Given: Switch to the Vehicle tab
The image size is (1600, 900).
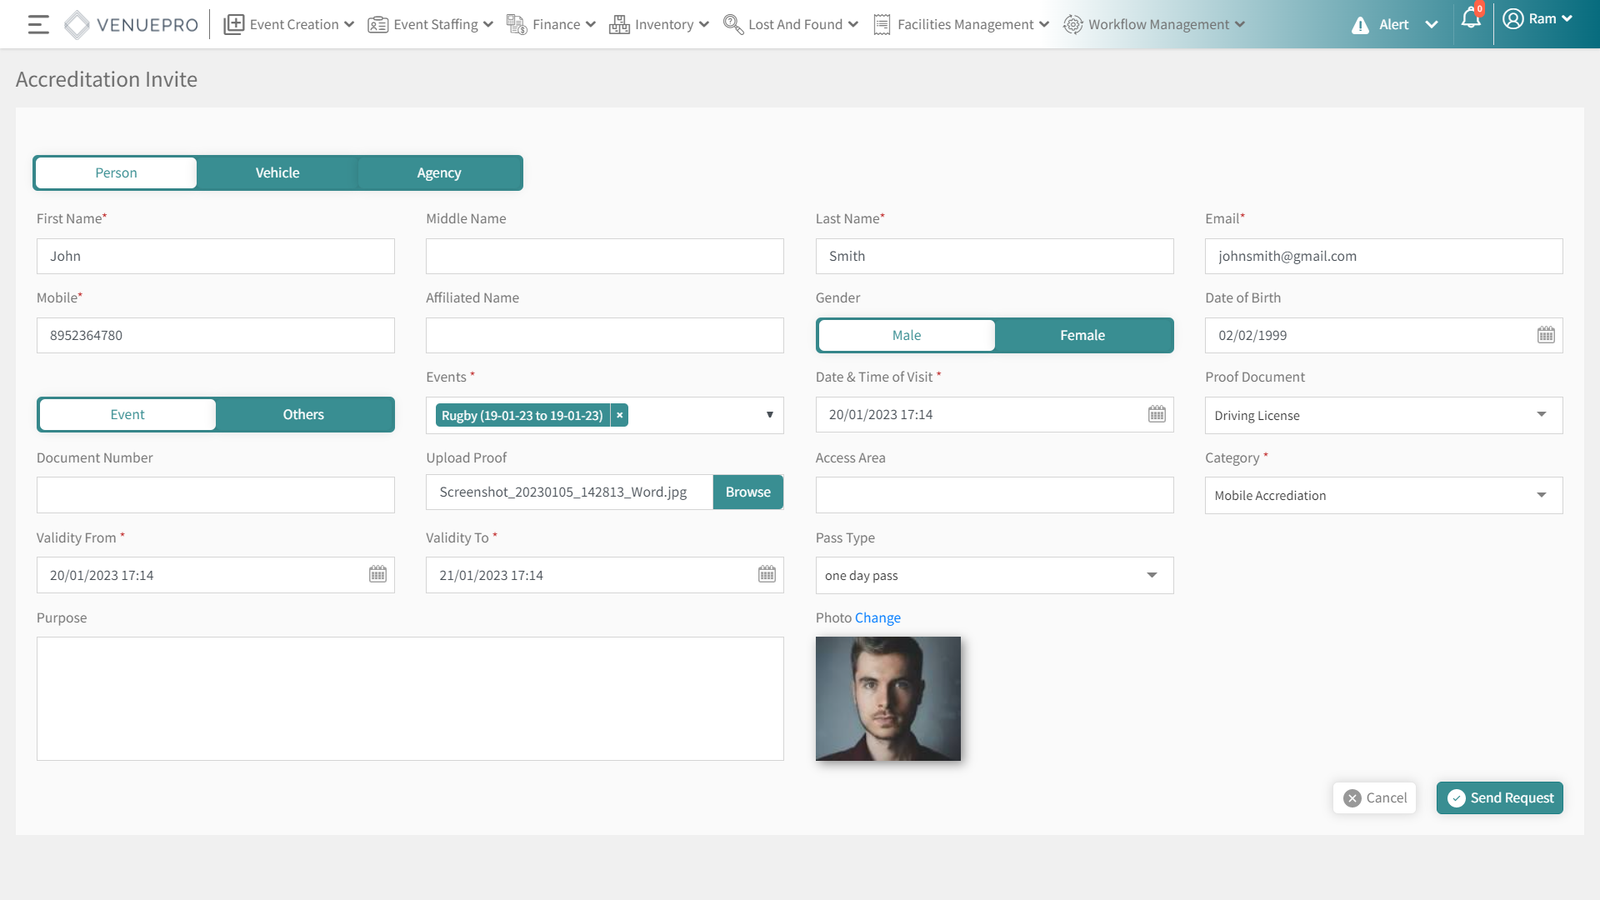Looking at the screenshot, I should tap(277, 173).
